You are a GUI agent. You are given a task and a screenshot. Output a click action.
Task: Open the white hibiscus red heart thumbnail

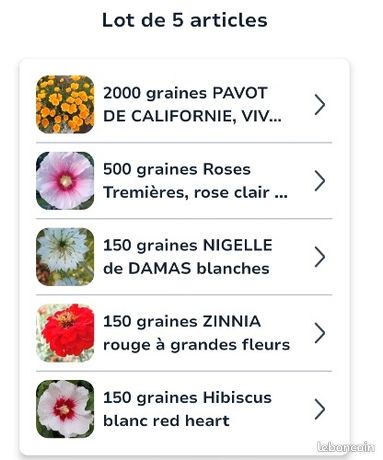click(65, 409)
